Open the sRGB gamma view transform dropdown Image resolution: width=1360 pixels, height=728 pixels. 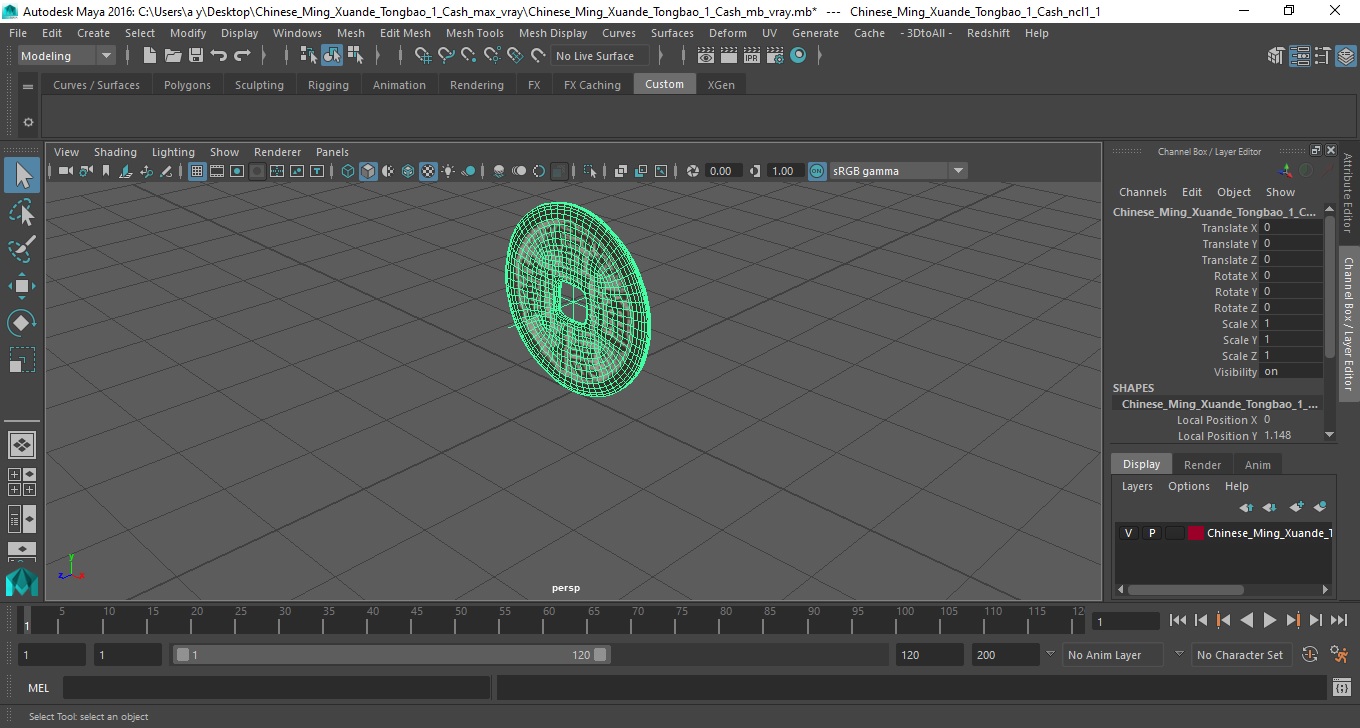point(898,171)
